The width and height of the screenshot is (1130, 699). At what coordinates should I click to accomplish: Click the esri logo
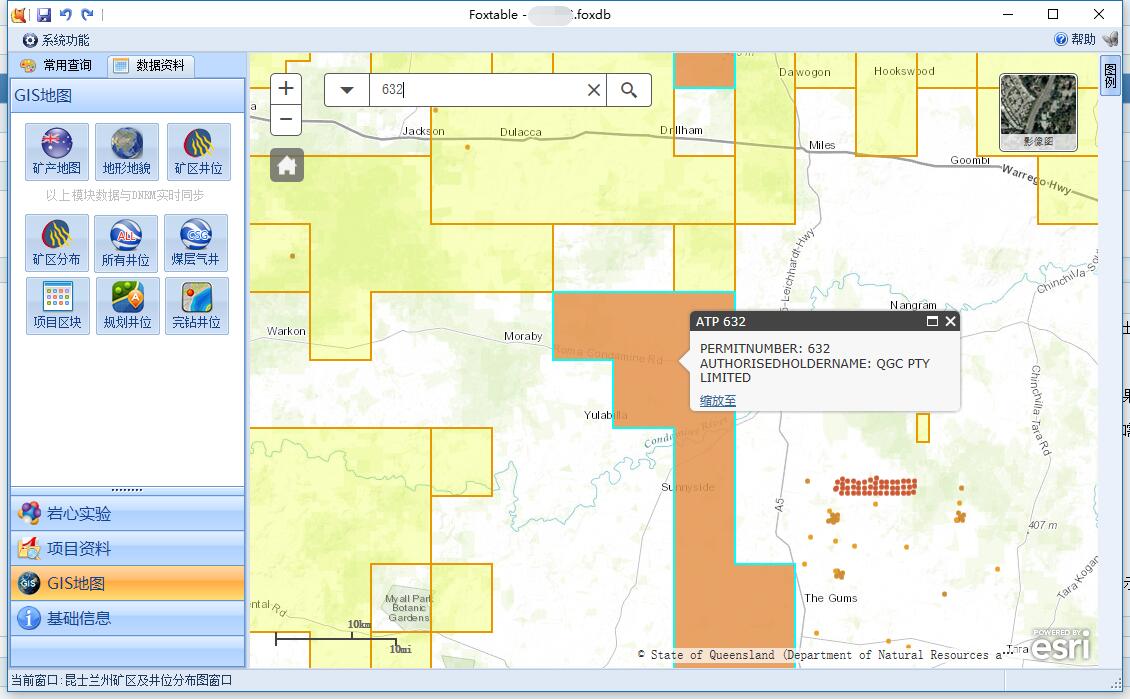[1060, 645]
